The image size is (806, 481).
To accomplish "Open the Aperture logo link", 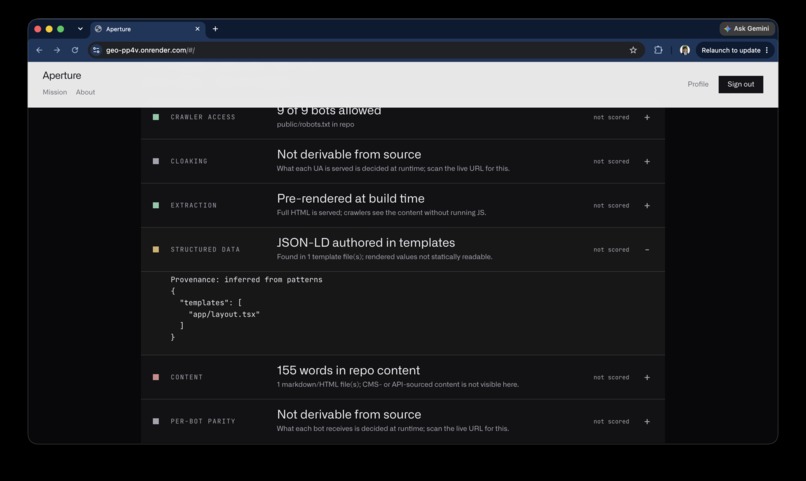I will [x=62, y=76].
